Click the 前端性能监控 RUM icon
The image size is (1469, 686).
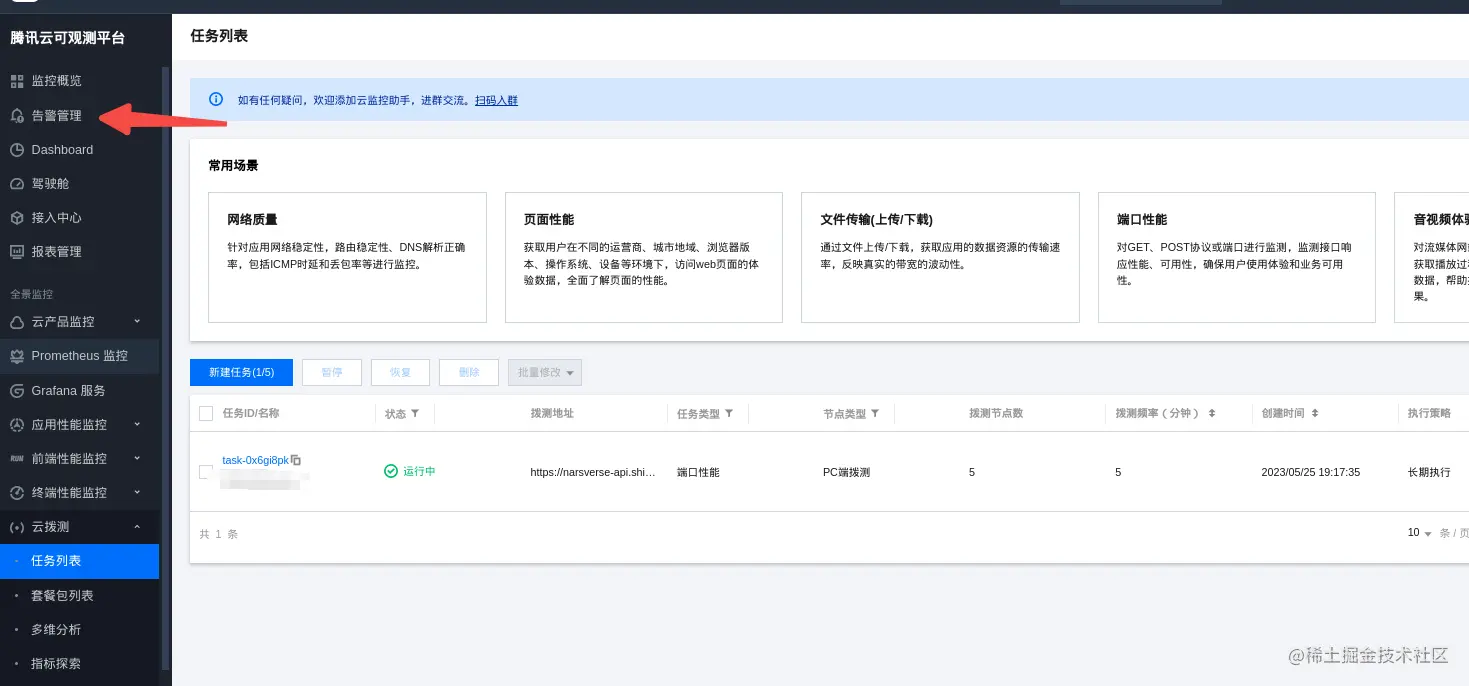[x=17, y=459]
